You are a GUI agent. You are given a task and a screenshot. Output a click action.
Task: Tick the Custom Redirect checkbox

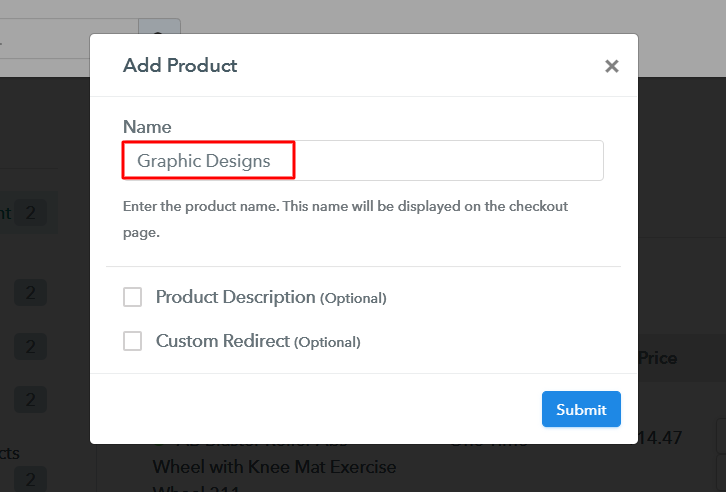coord(132,341)
